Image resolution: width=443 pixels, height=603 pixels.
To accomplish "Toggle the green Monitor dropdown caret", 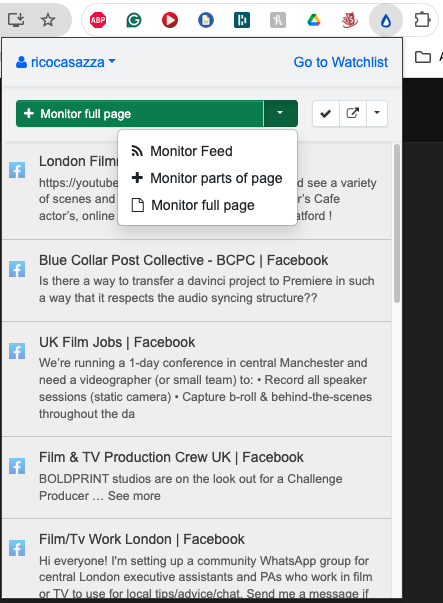I will click(x=280, y=113).
